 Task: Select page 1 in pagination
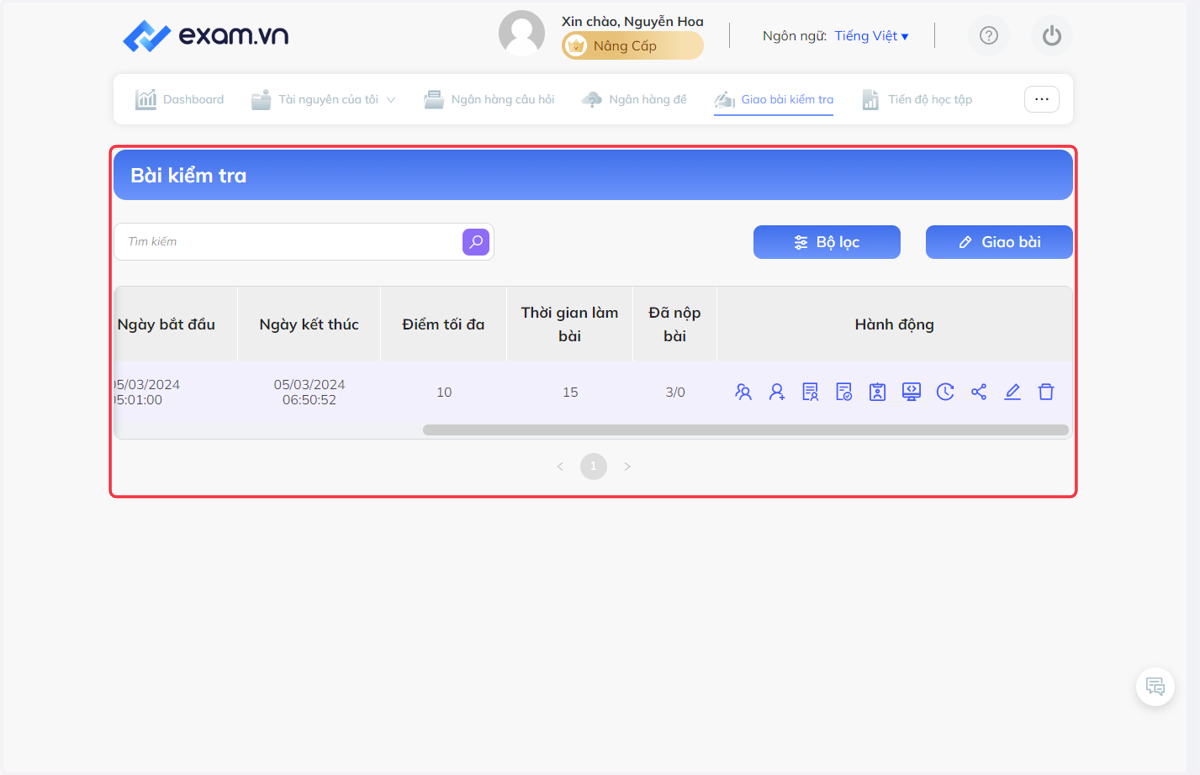tap(594, 466)
